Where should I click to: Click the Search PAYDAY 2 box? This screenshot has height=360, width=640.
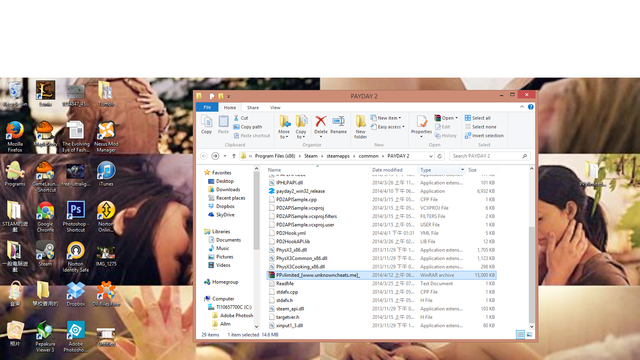coord(489,156)
